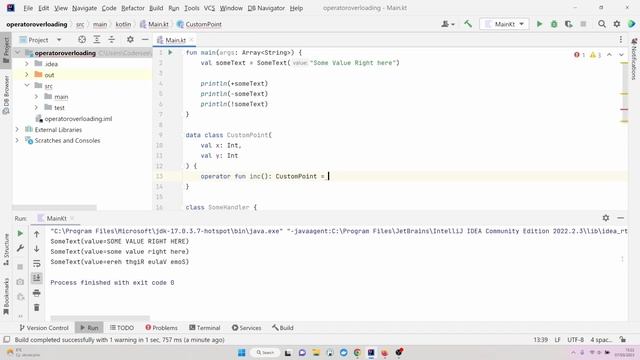The width and height of the screenshot is (640, 360).
Task: Open Terminal tool window
Action: click(x=204, y=328)
